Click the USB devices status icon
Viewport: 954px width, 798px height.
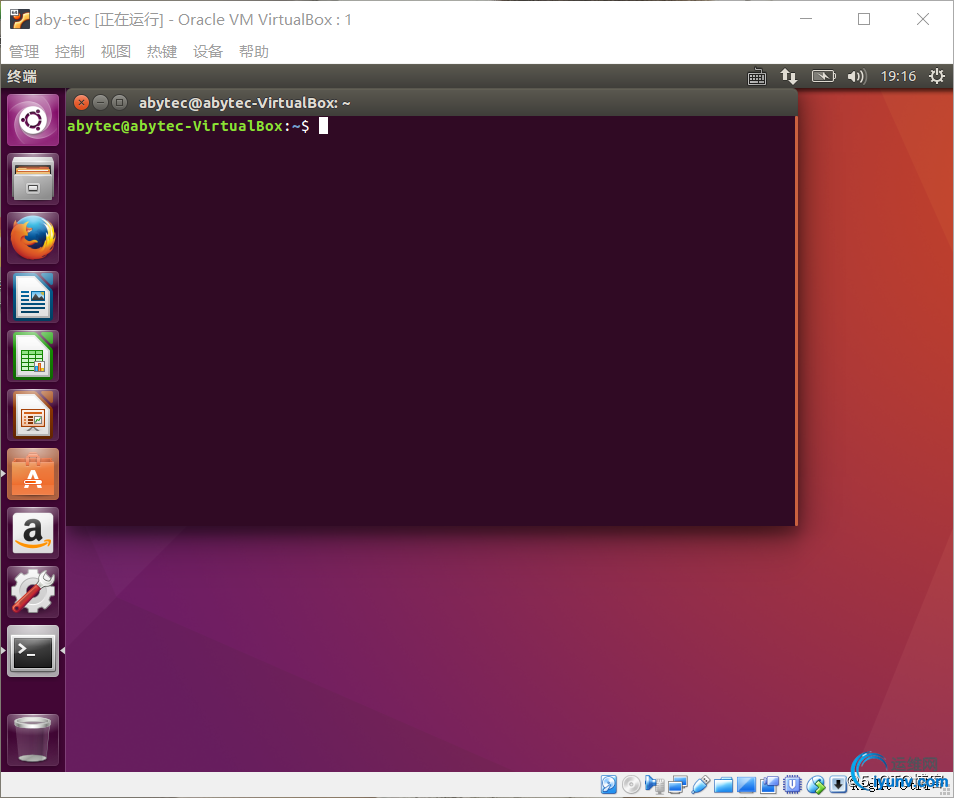(x=700, y=785)
